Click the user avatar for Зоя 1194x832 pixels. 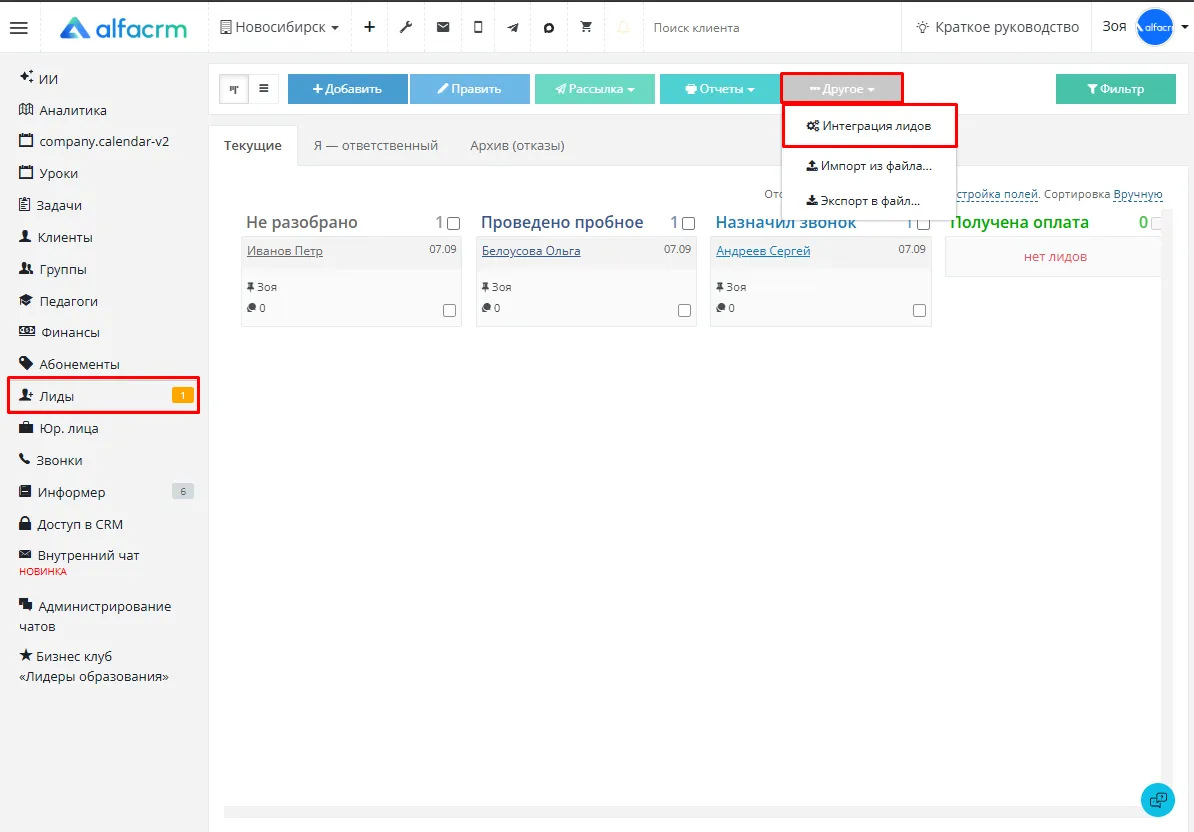[x=1154, y=27]
